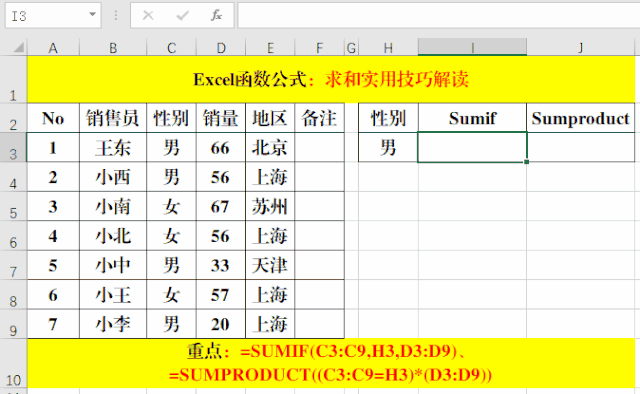The width and height of the screenshot is (640, 394).
Task: Select column C header
Action: 171,48
